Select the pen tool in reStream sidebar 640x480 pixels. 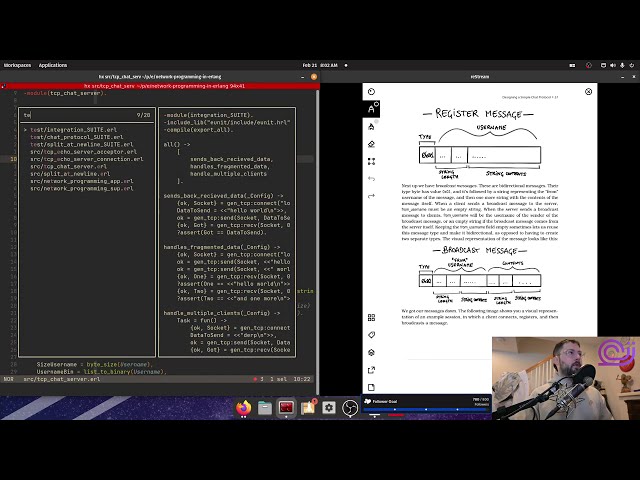click(x=371, y=109)
